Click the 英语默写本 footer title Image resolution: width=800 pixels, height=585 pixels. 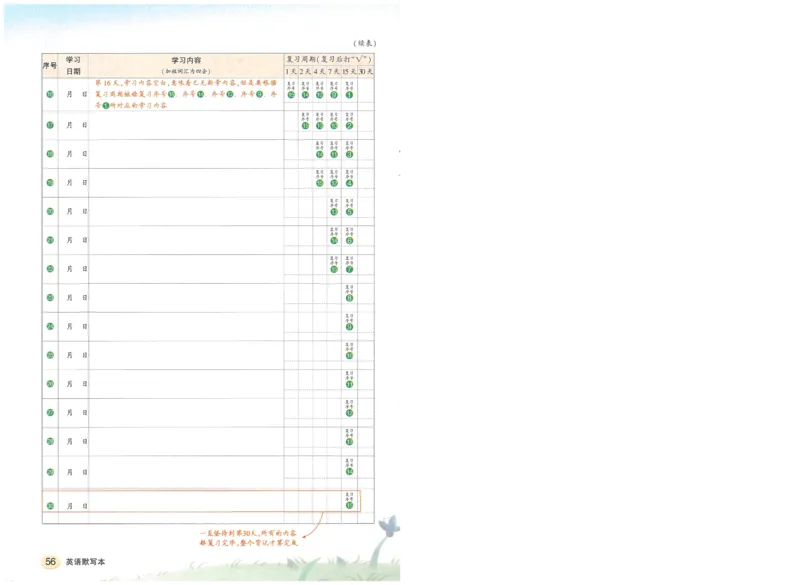coord(86,562)
